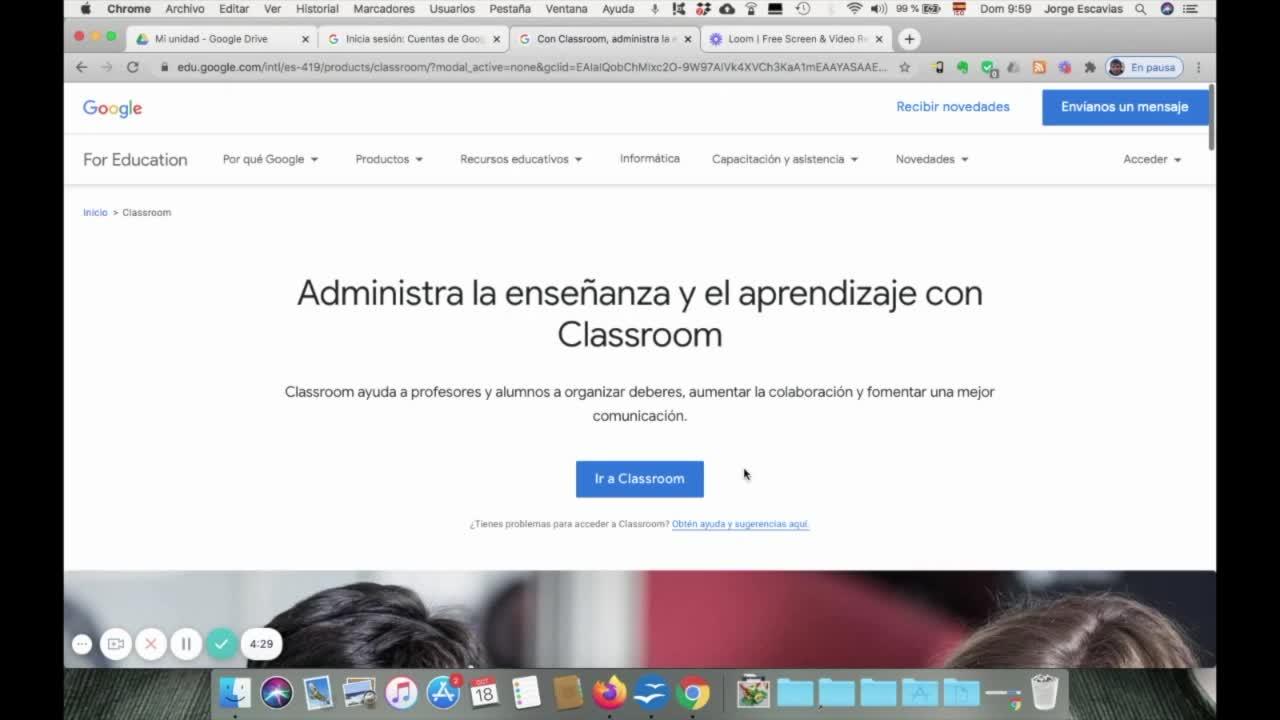Click the Time Machine menu bar icon
Image resolution: width=1280 pixels, height=720 pixels.
pos(802,9)
